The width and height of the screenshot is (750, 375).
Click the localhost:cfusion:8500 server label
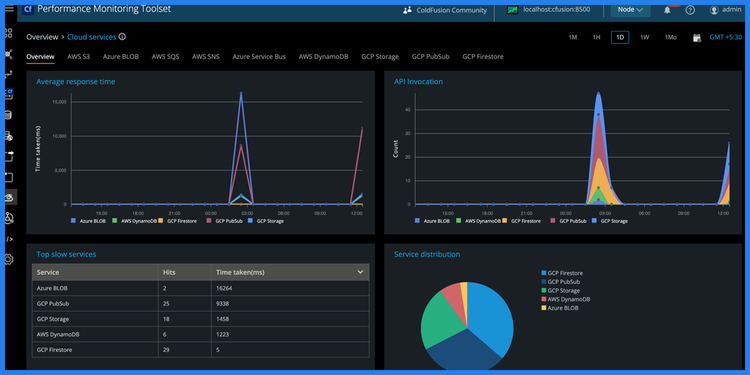point(556,10)
